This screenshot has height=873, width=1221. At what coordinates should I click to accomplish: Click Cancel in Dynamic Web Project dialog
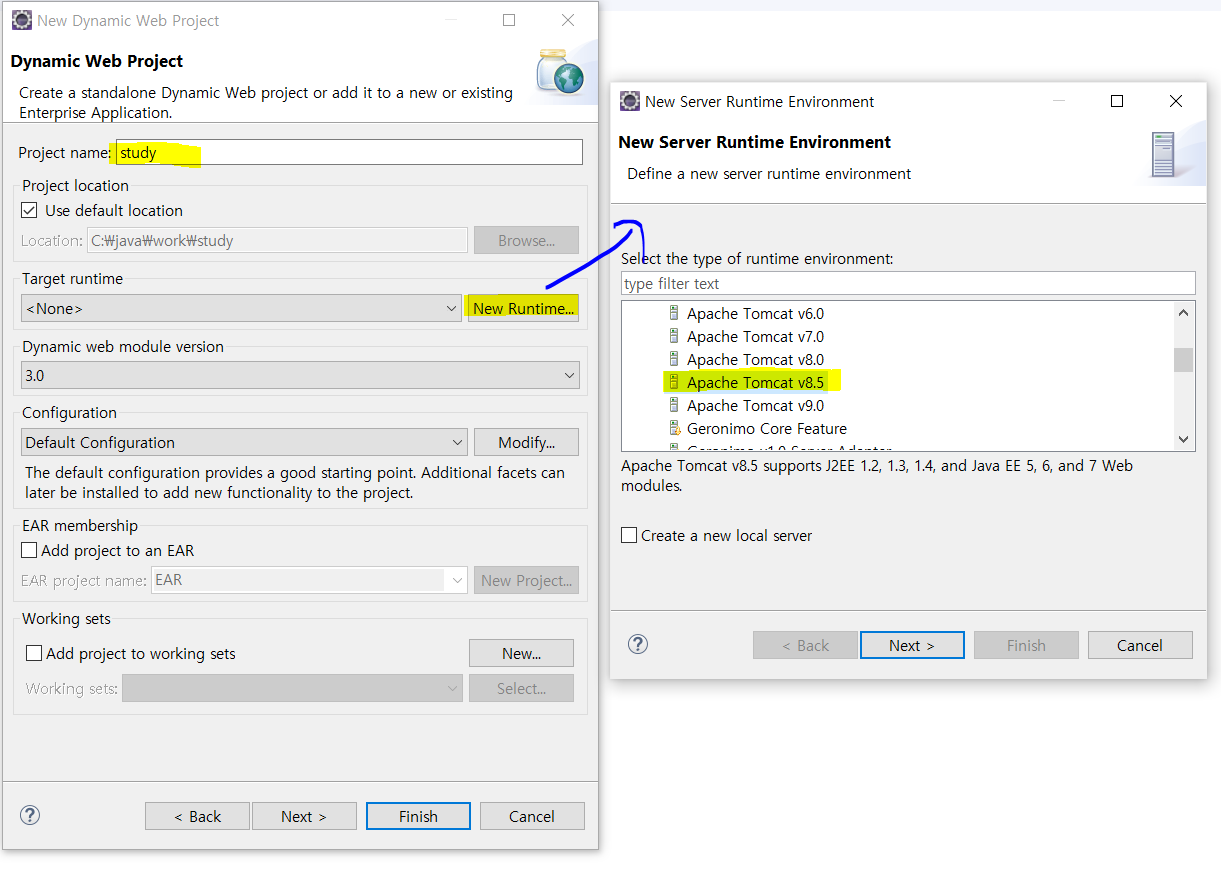point(532,816)
